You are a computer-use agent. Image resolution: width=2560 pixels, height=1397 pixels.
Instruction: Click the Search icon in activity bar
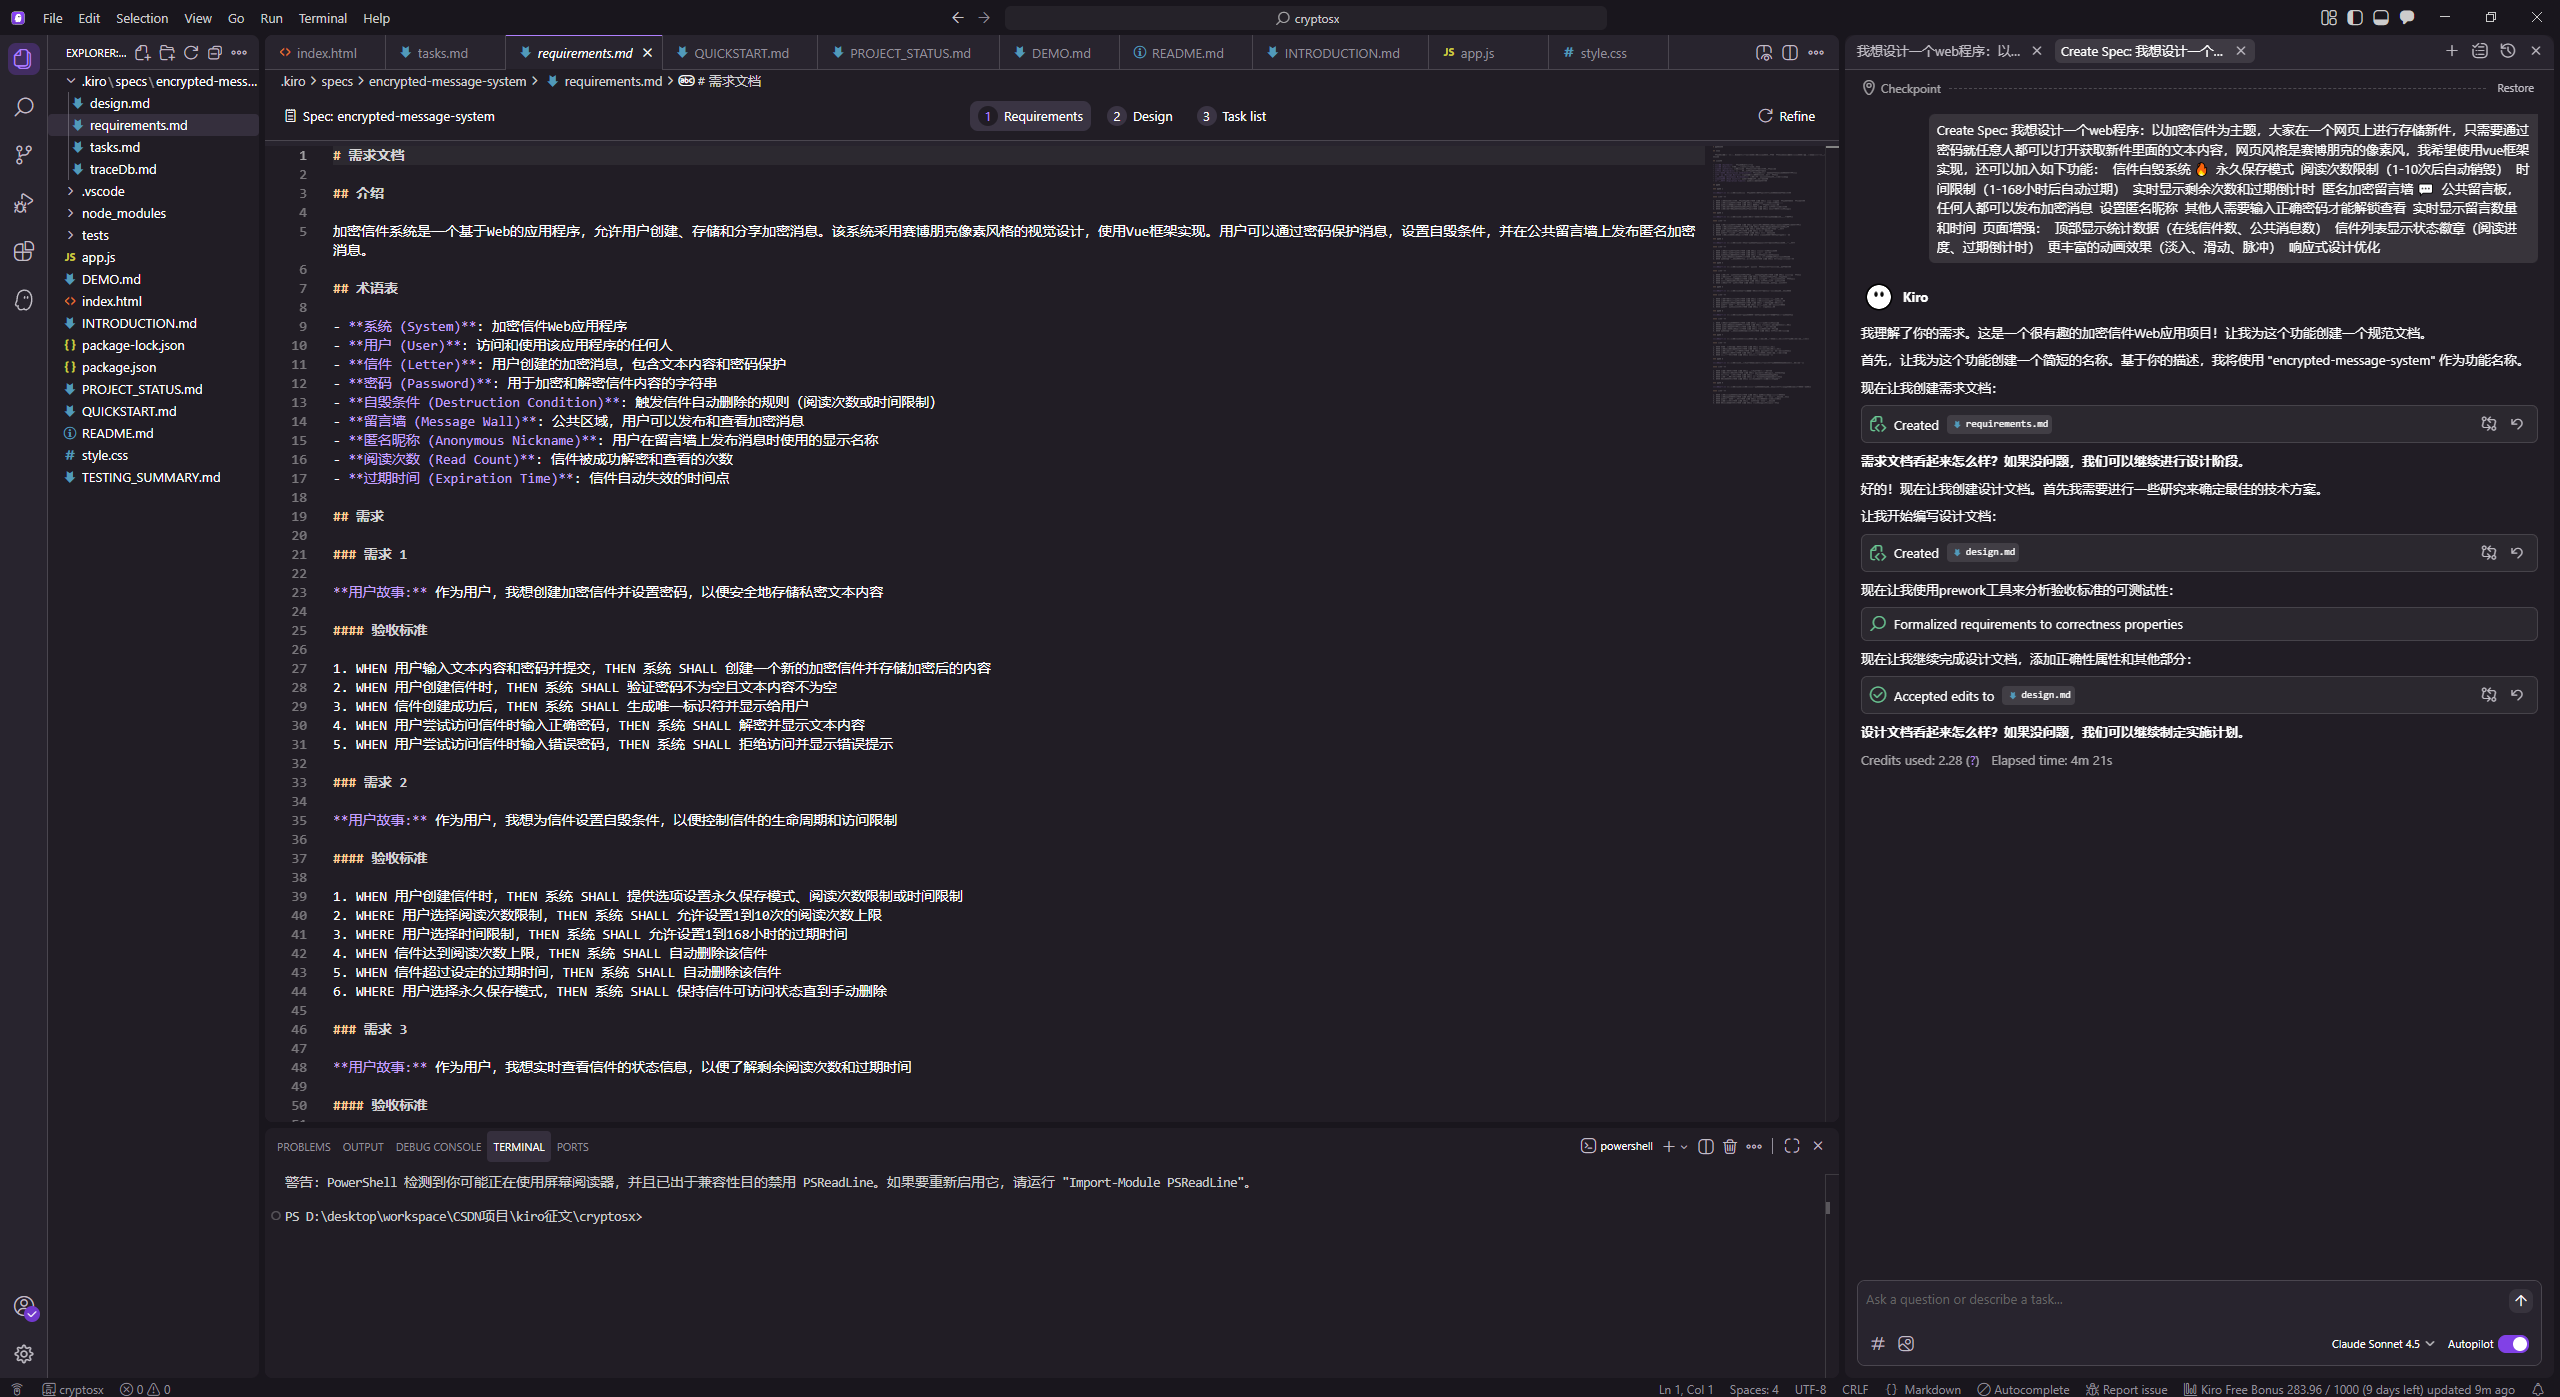click(24, 107)
